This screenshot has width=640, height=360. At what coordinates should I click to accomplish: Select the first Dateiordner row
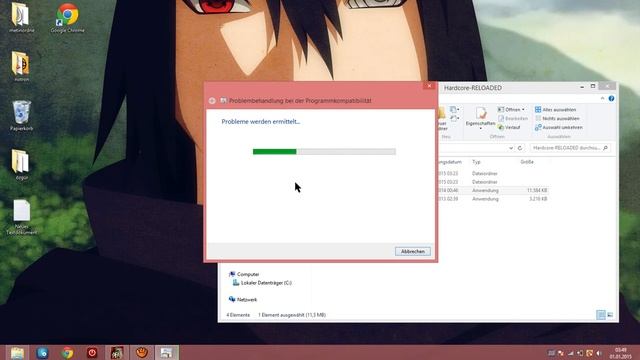pyautogui.click(x=493, y=173)
